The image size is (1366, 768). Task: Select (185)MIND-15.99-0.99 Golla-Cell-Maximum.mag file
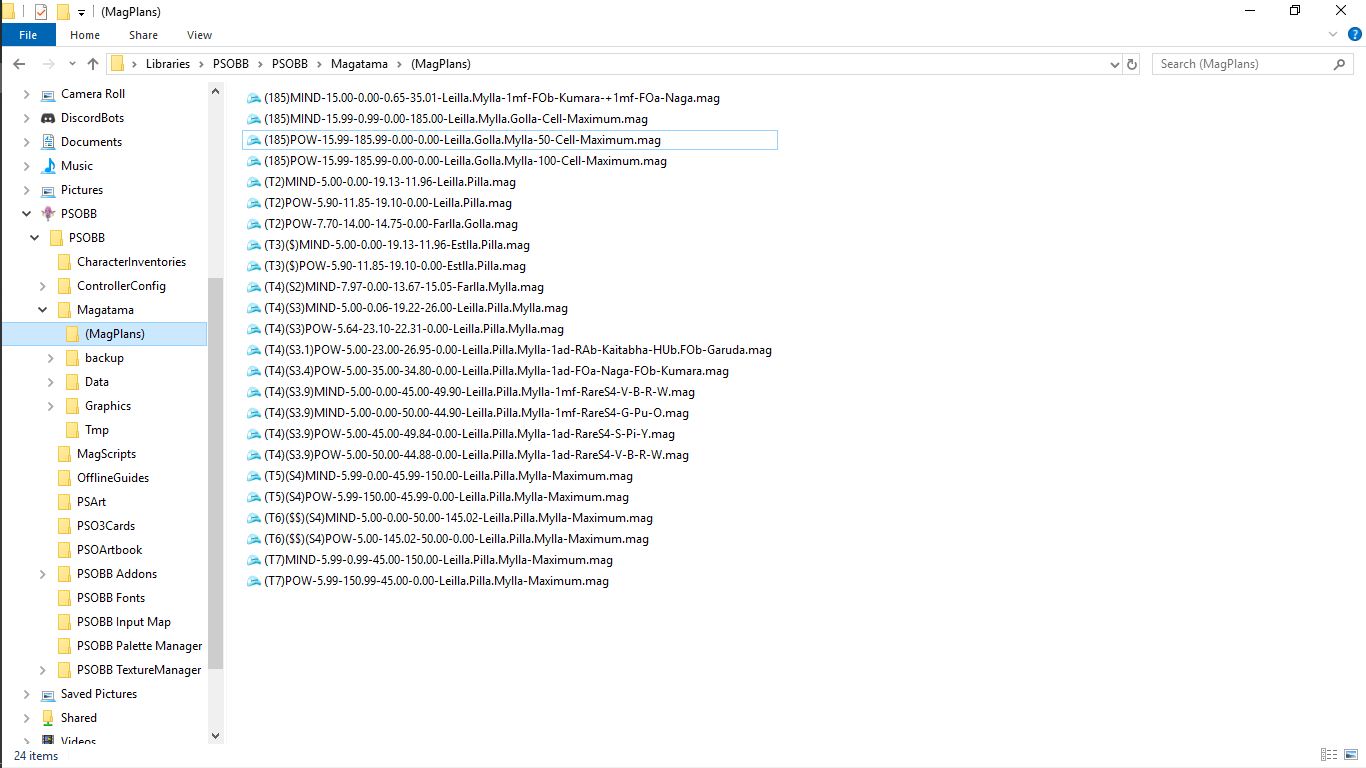[x=455, y=119]
